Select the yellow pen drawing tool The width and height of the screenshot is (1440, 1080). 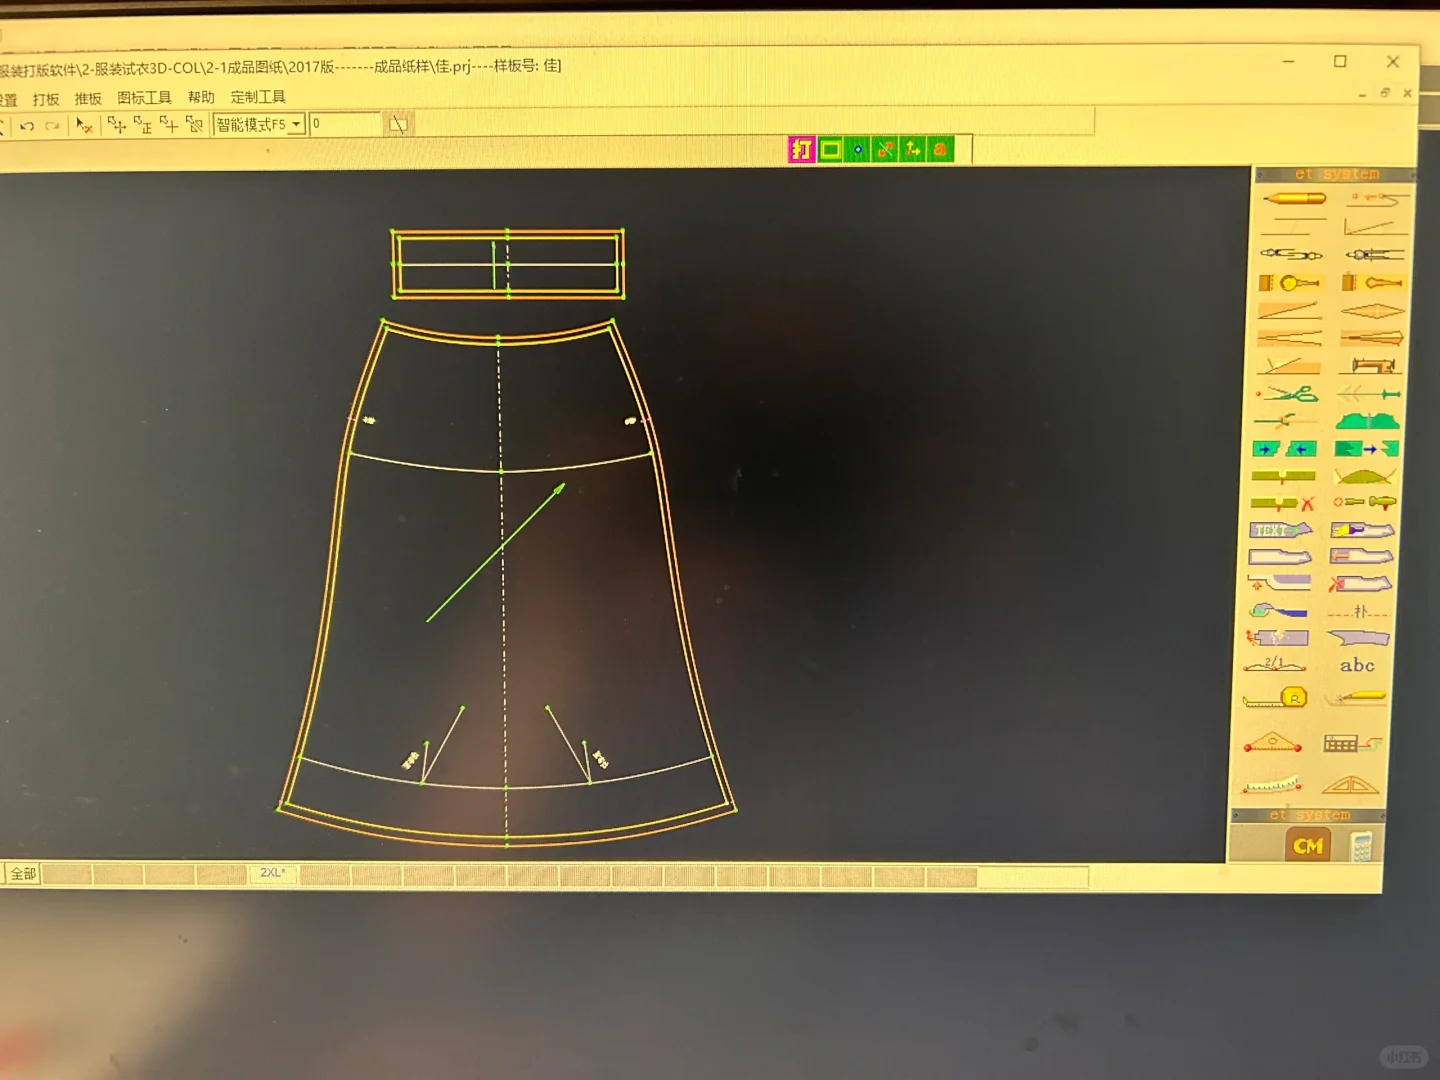coord(1295,199)
